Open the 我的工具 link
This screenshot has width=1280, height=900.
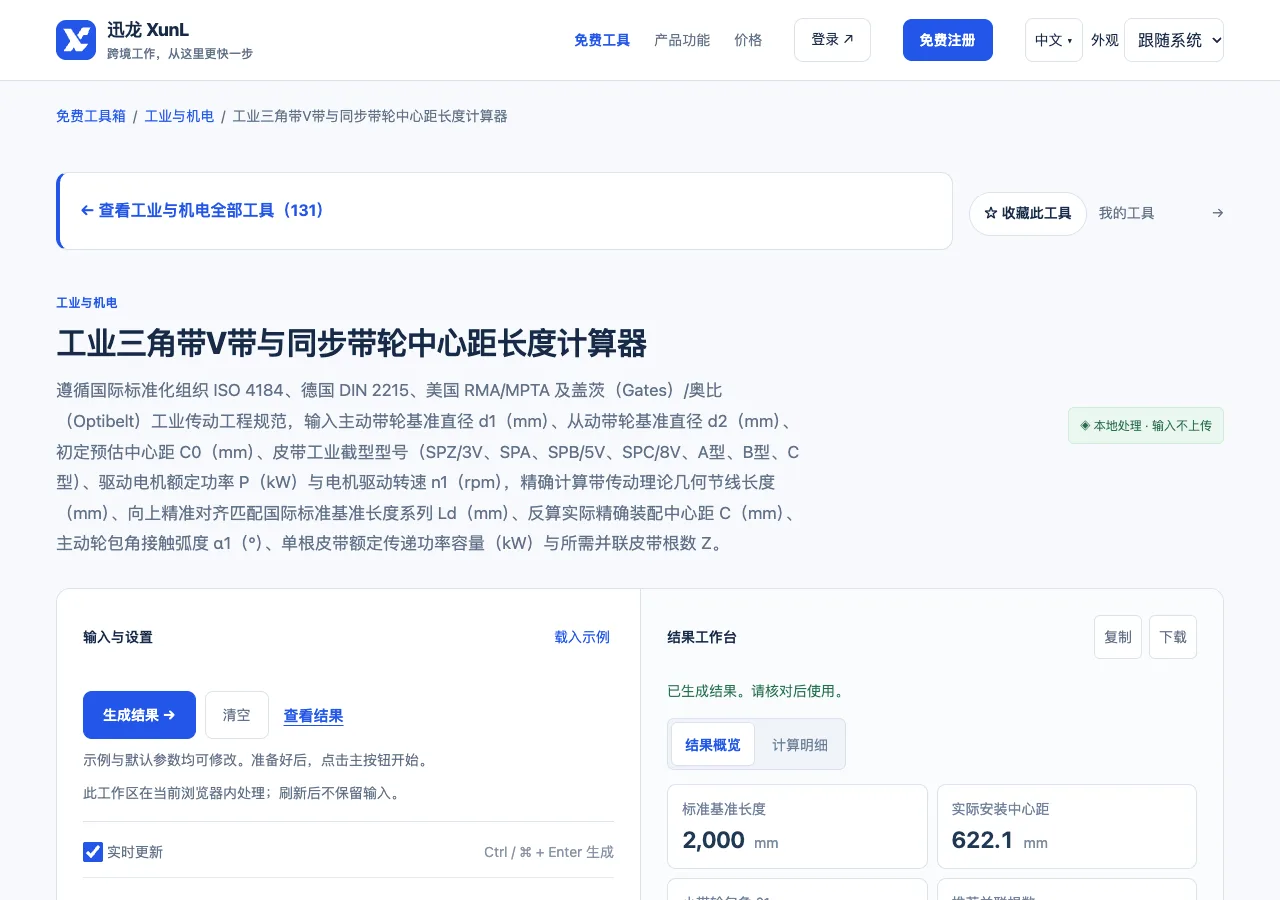click(x=1126, y=213)
